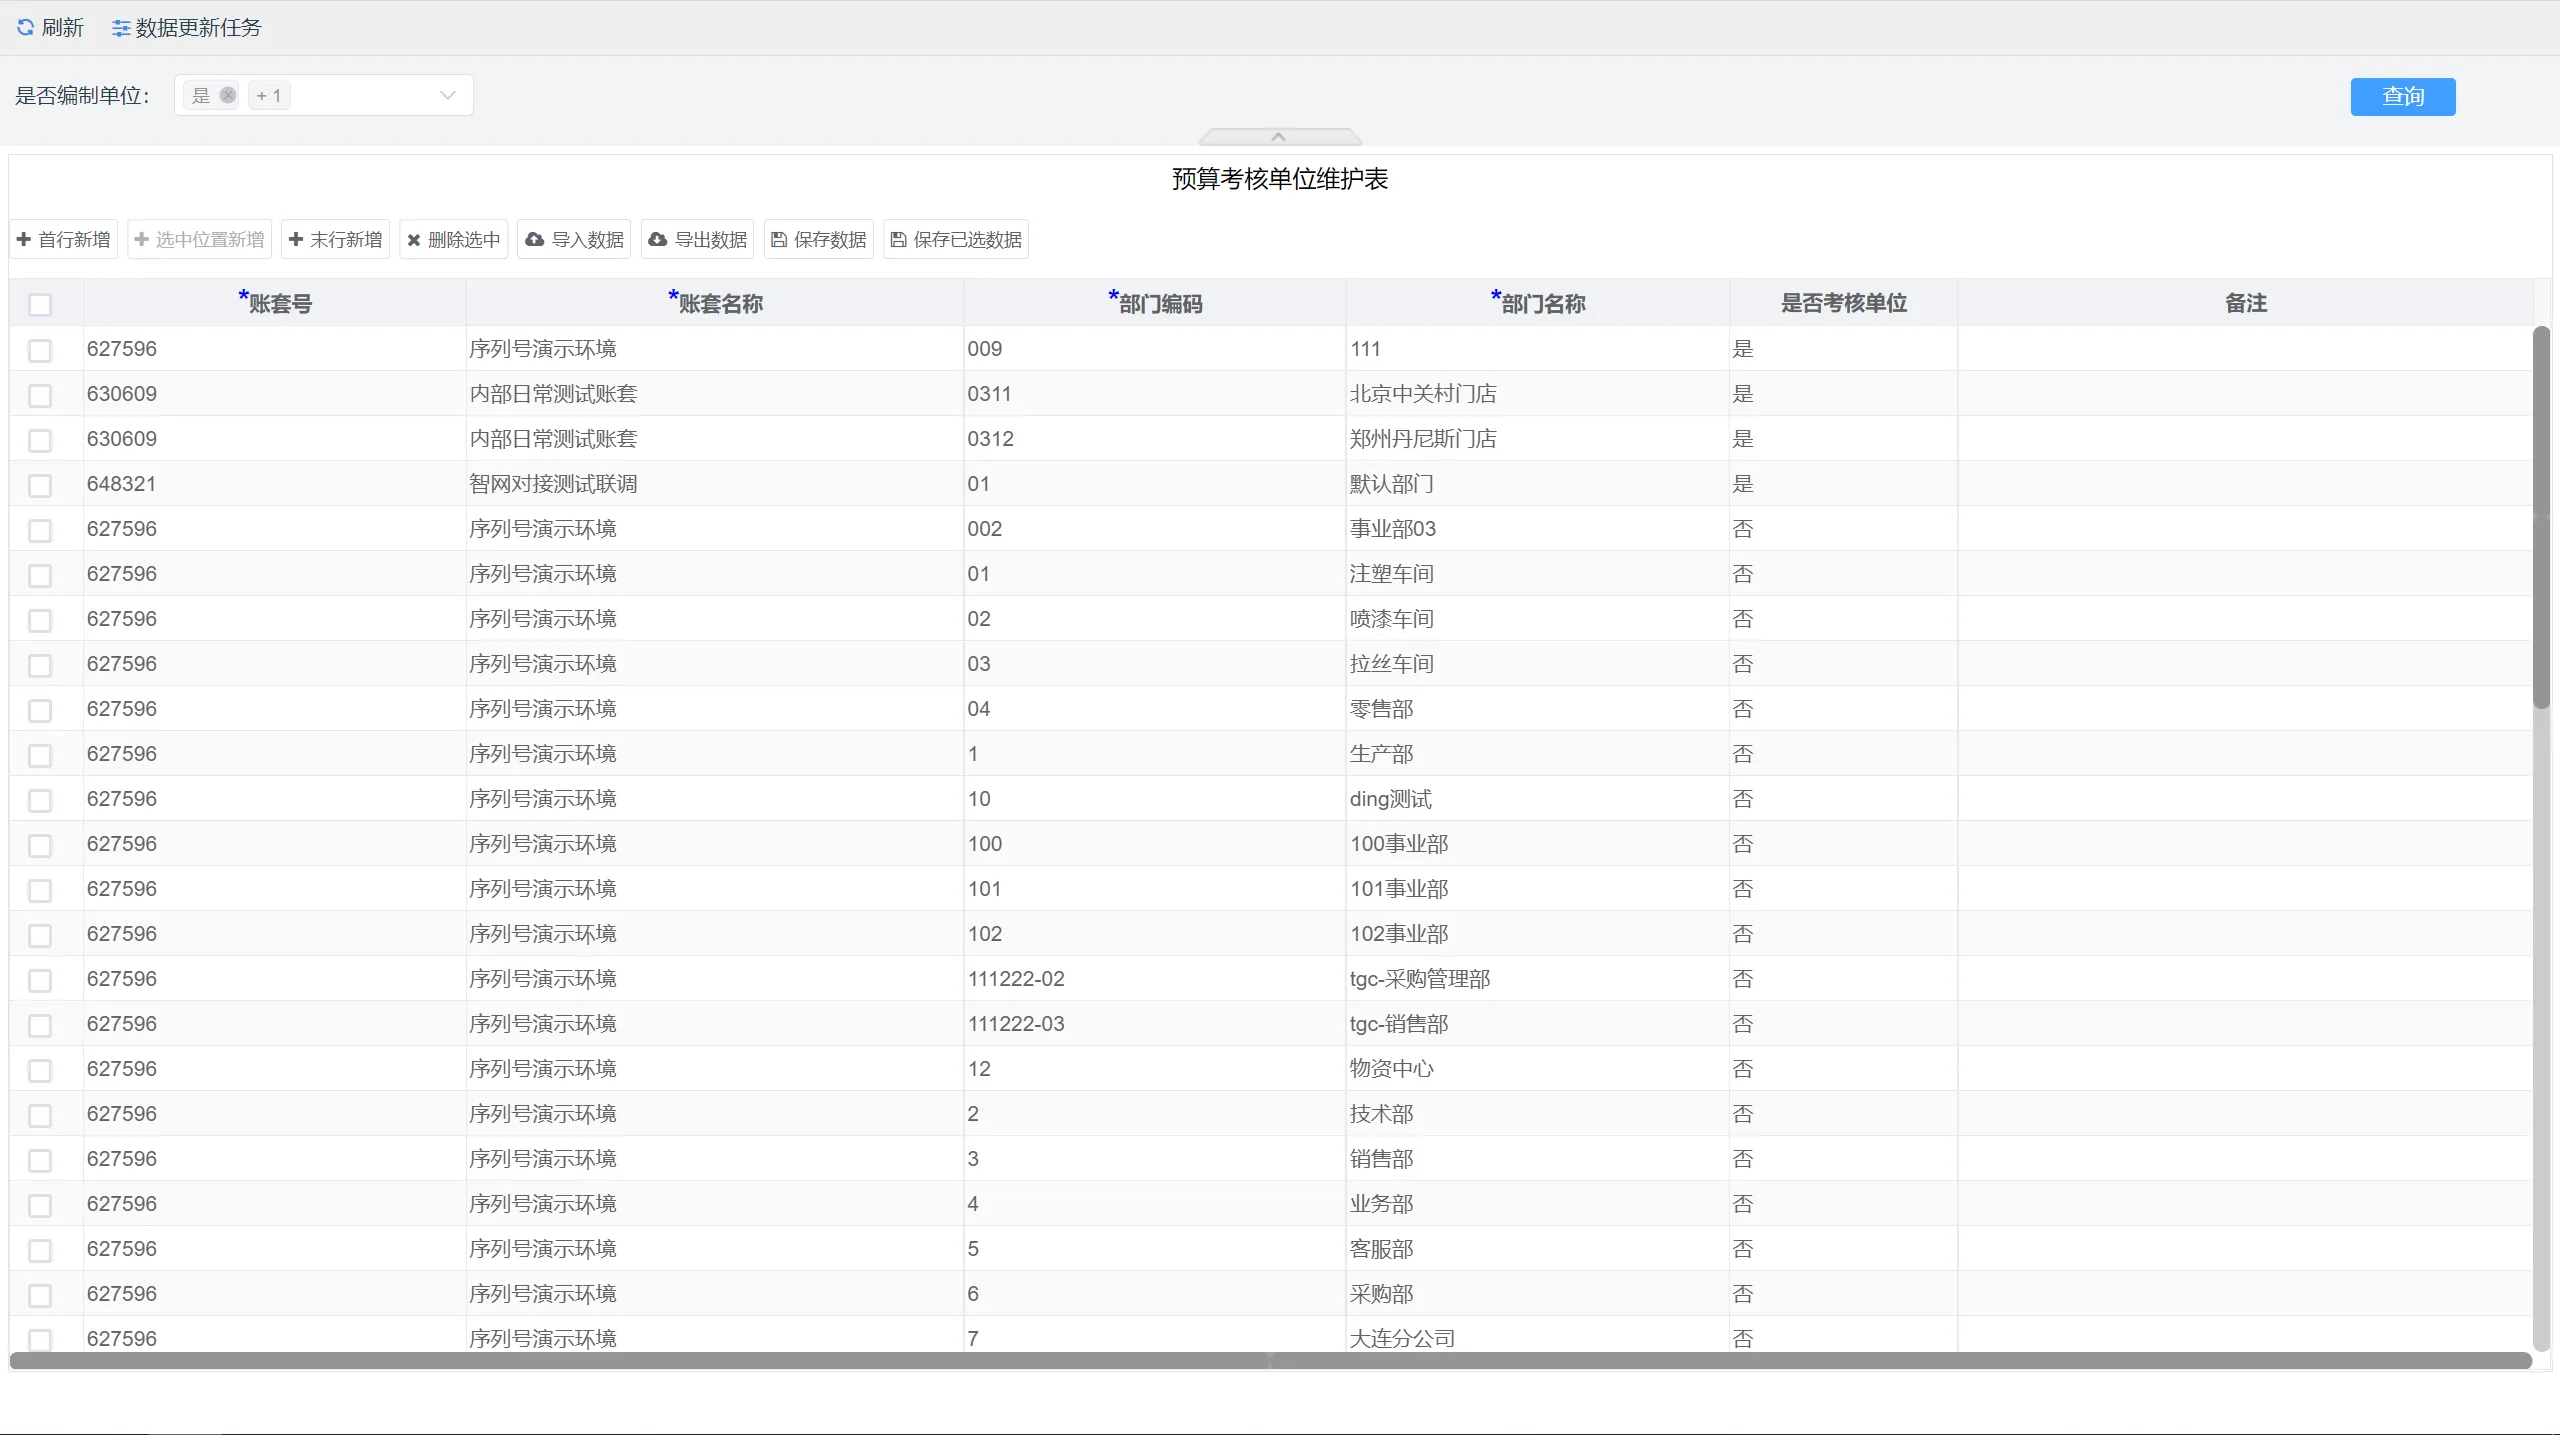Check the row for 生产部
The height and width of the screenshot is (1435, 2560).
point(40,755)
